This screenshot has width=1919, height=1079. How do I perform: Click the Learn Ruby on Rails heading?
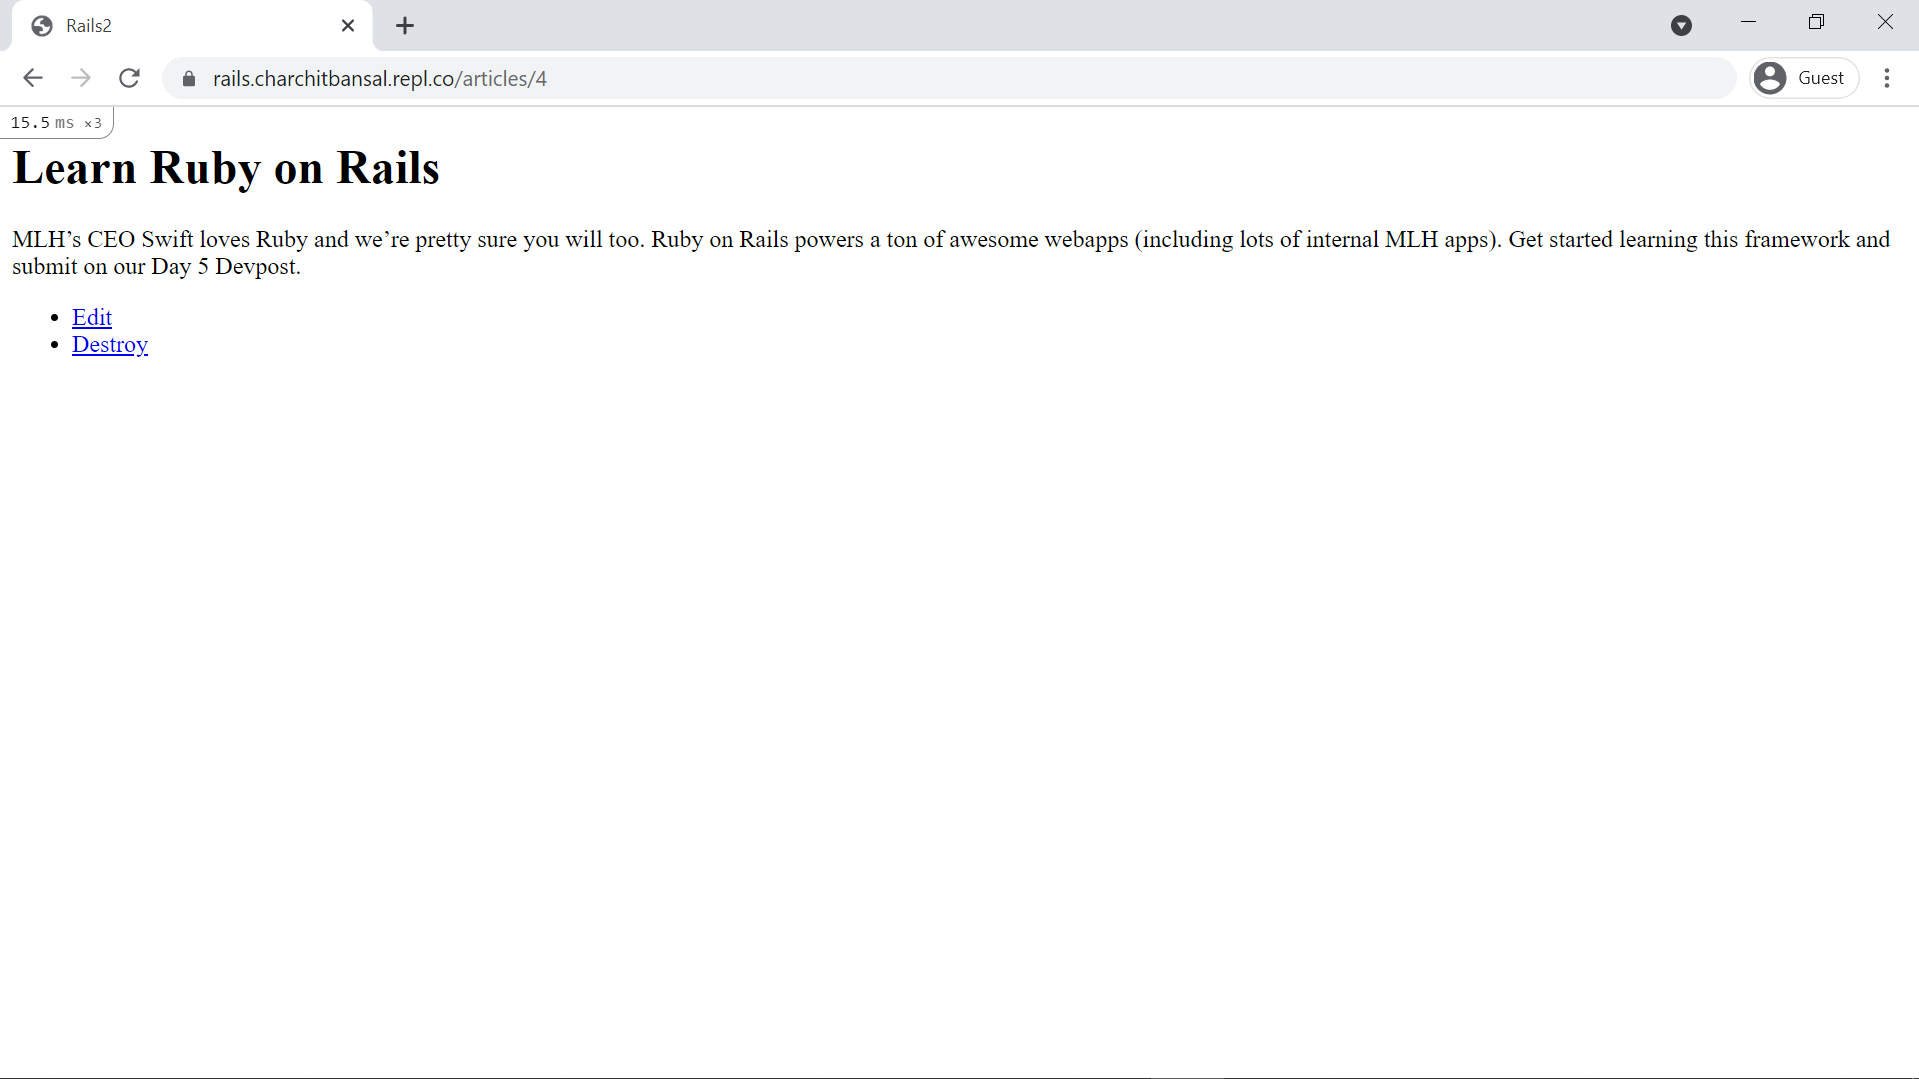[226, 167]
